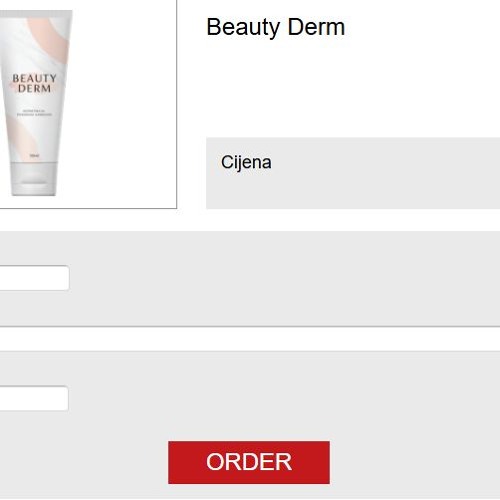This screenshot has height=500, width=500.
Task: Click the product image frame's bottom border
Action: click(x=88, y=208)
